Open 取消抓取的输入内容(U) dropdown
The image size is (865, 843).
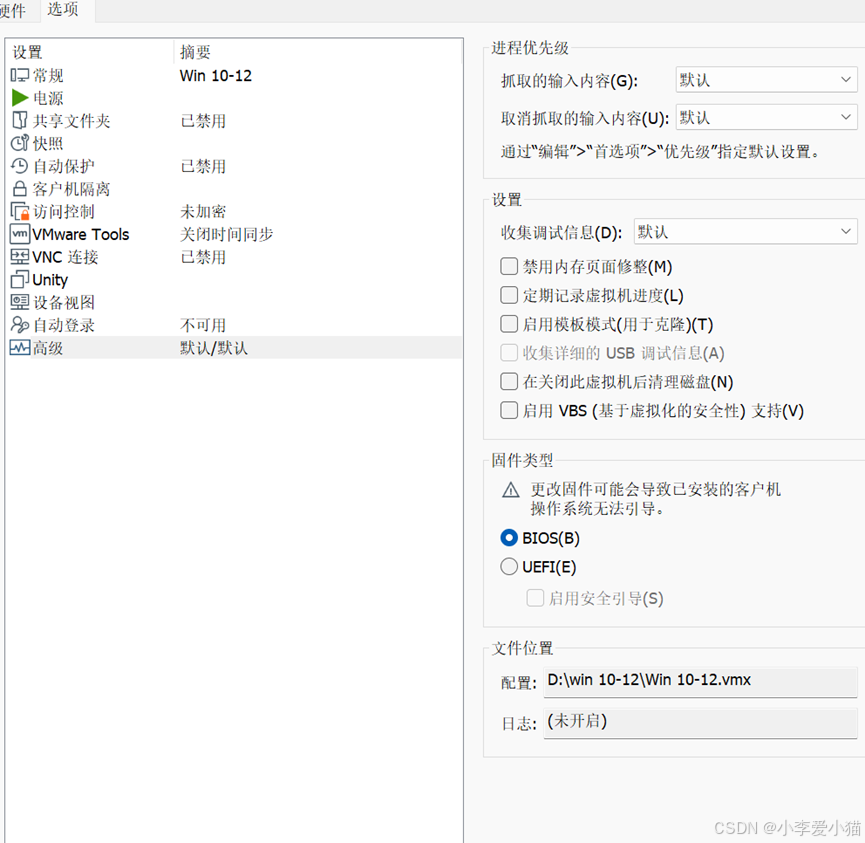click(x=766, y=117)
